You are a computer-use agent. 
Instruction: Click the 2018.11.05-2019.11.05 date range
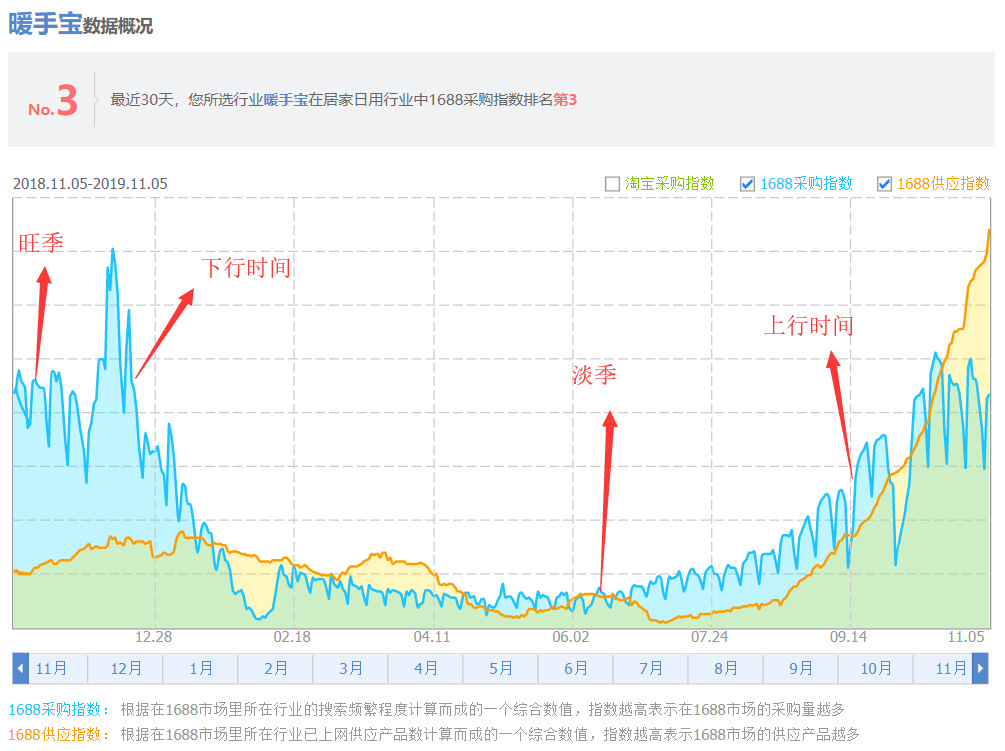pos(90,184)
